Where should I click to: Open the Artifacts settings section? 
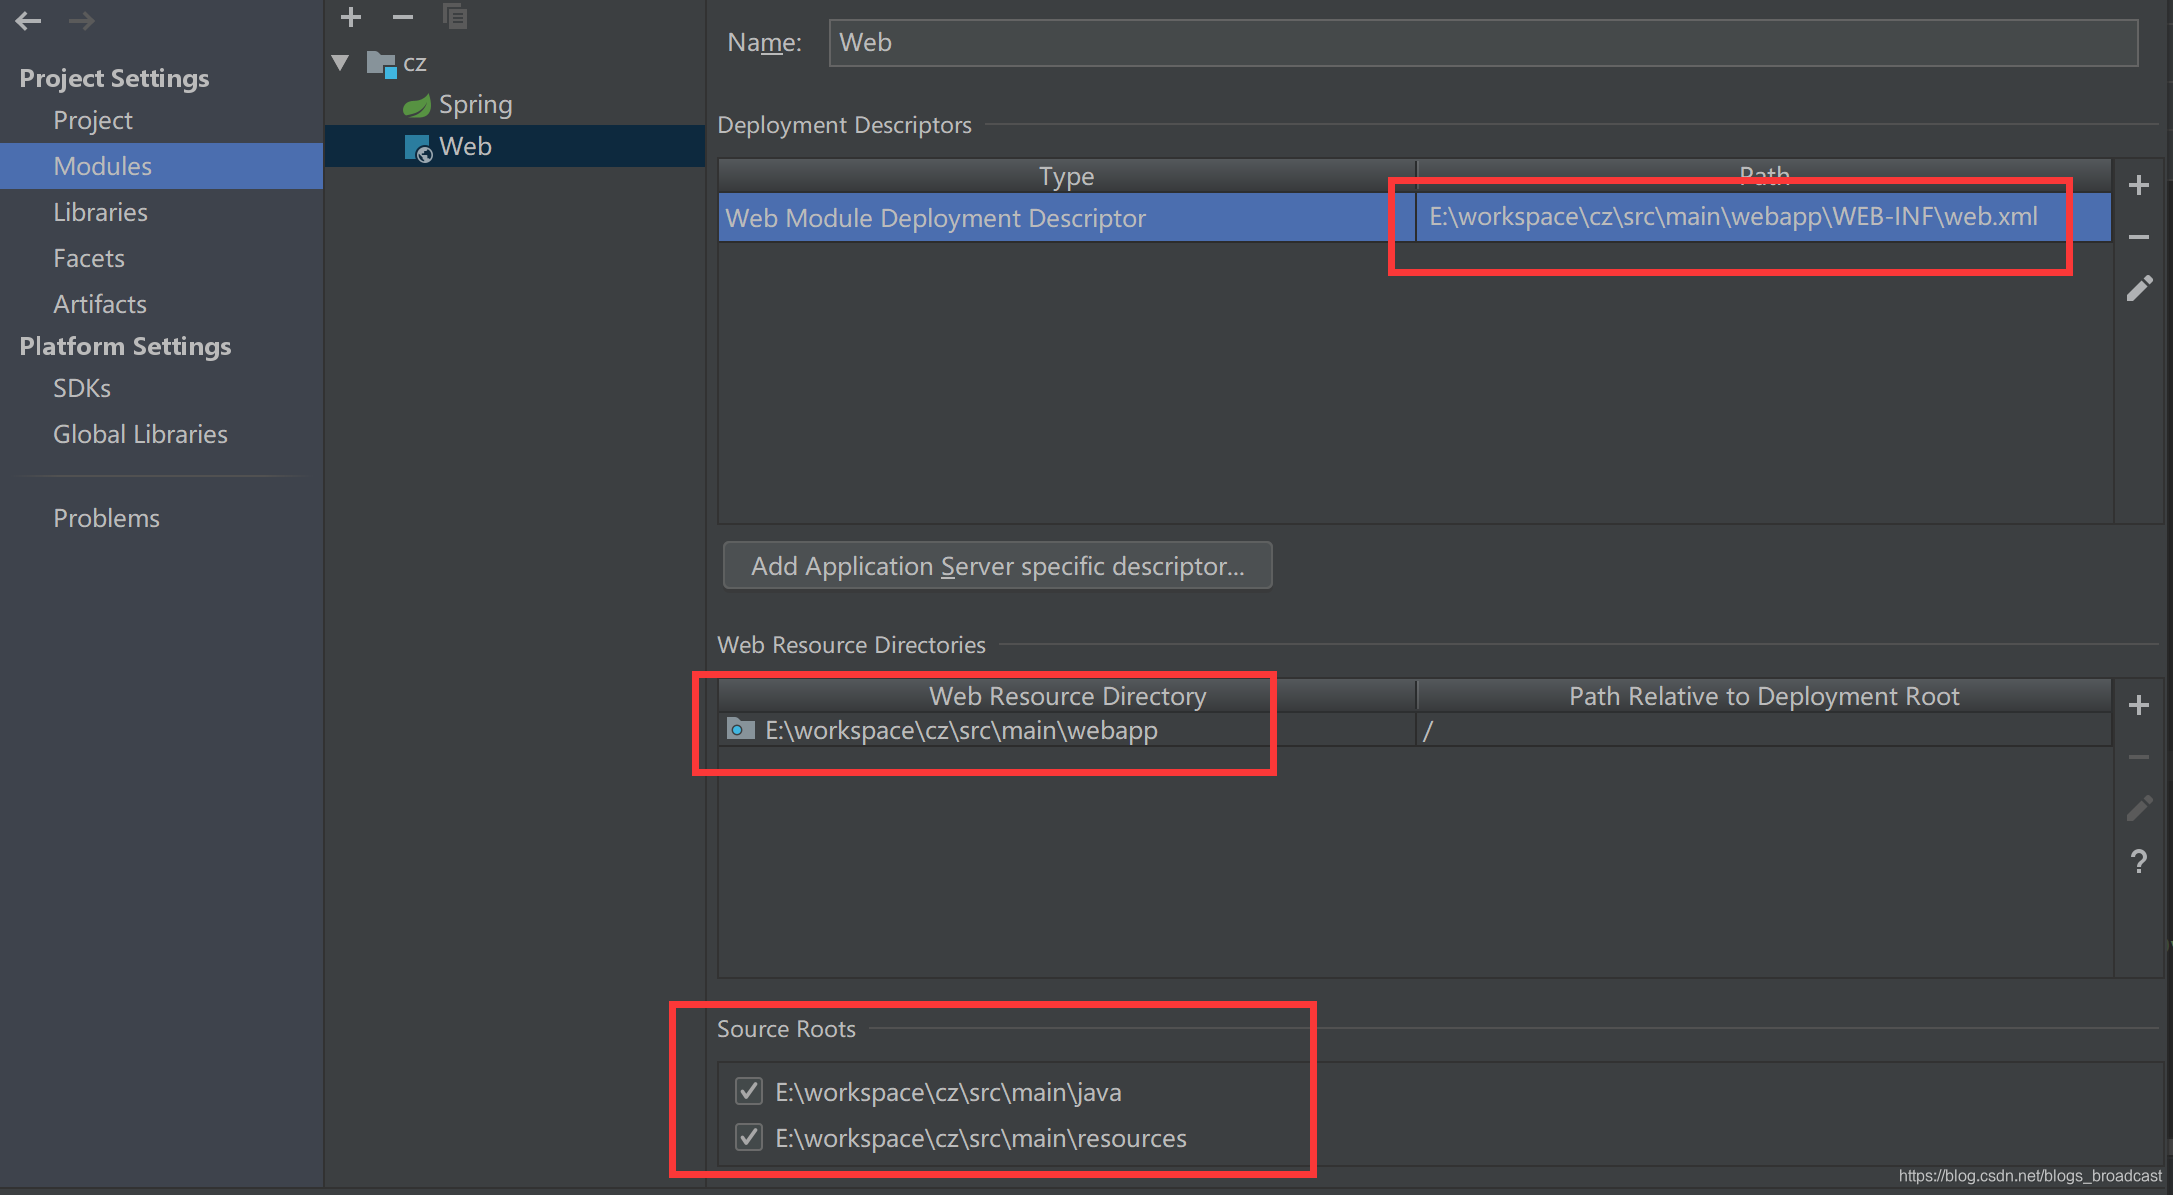[x=100, y=304]
